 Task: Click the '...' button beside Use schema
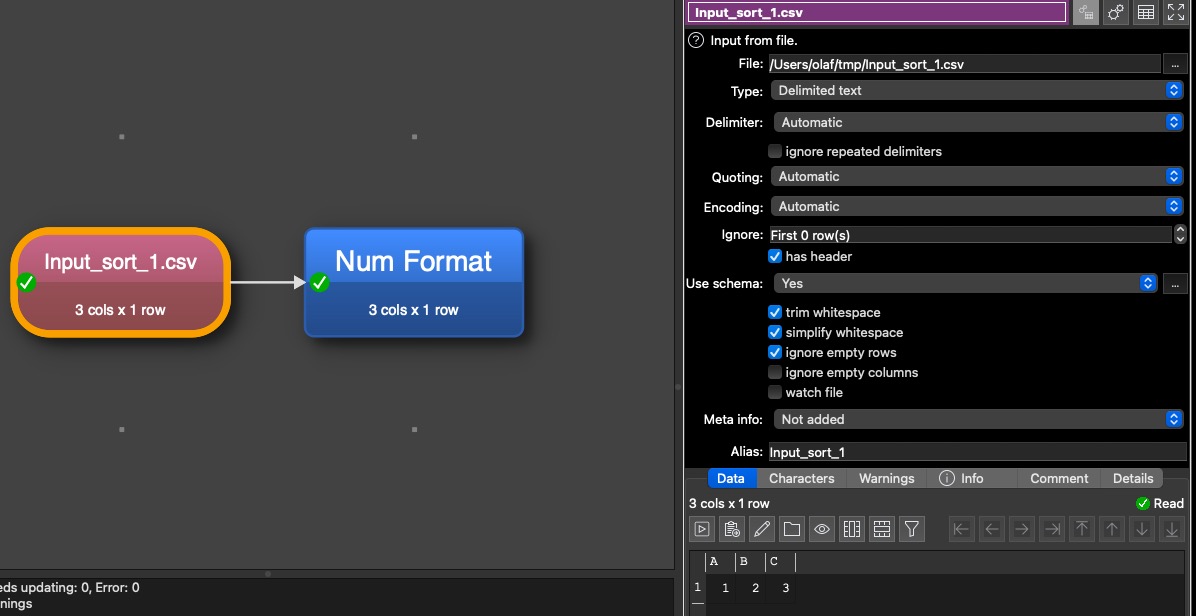pyautogui.click(x=1175, y=283)
